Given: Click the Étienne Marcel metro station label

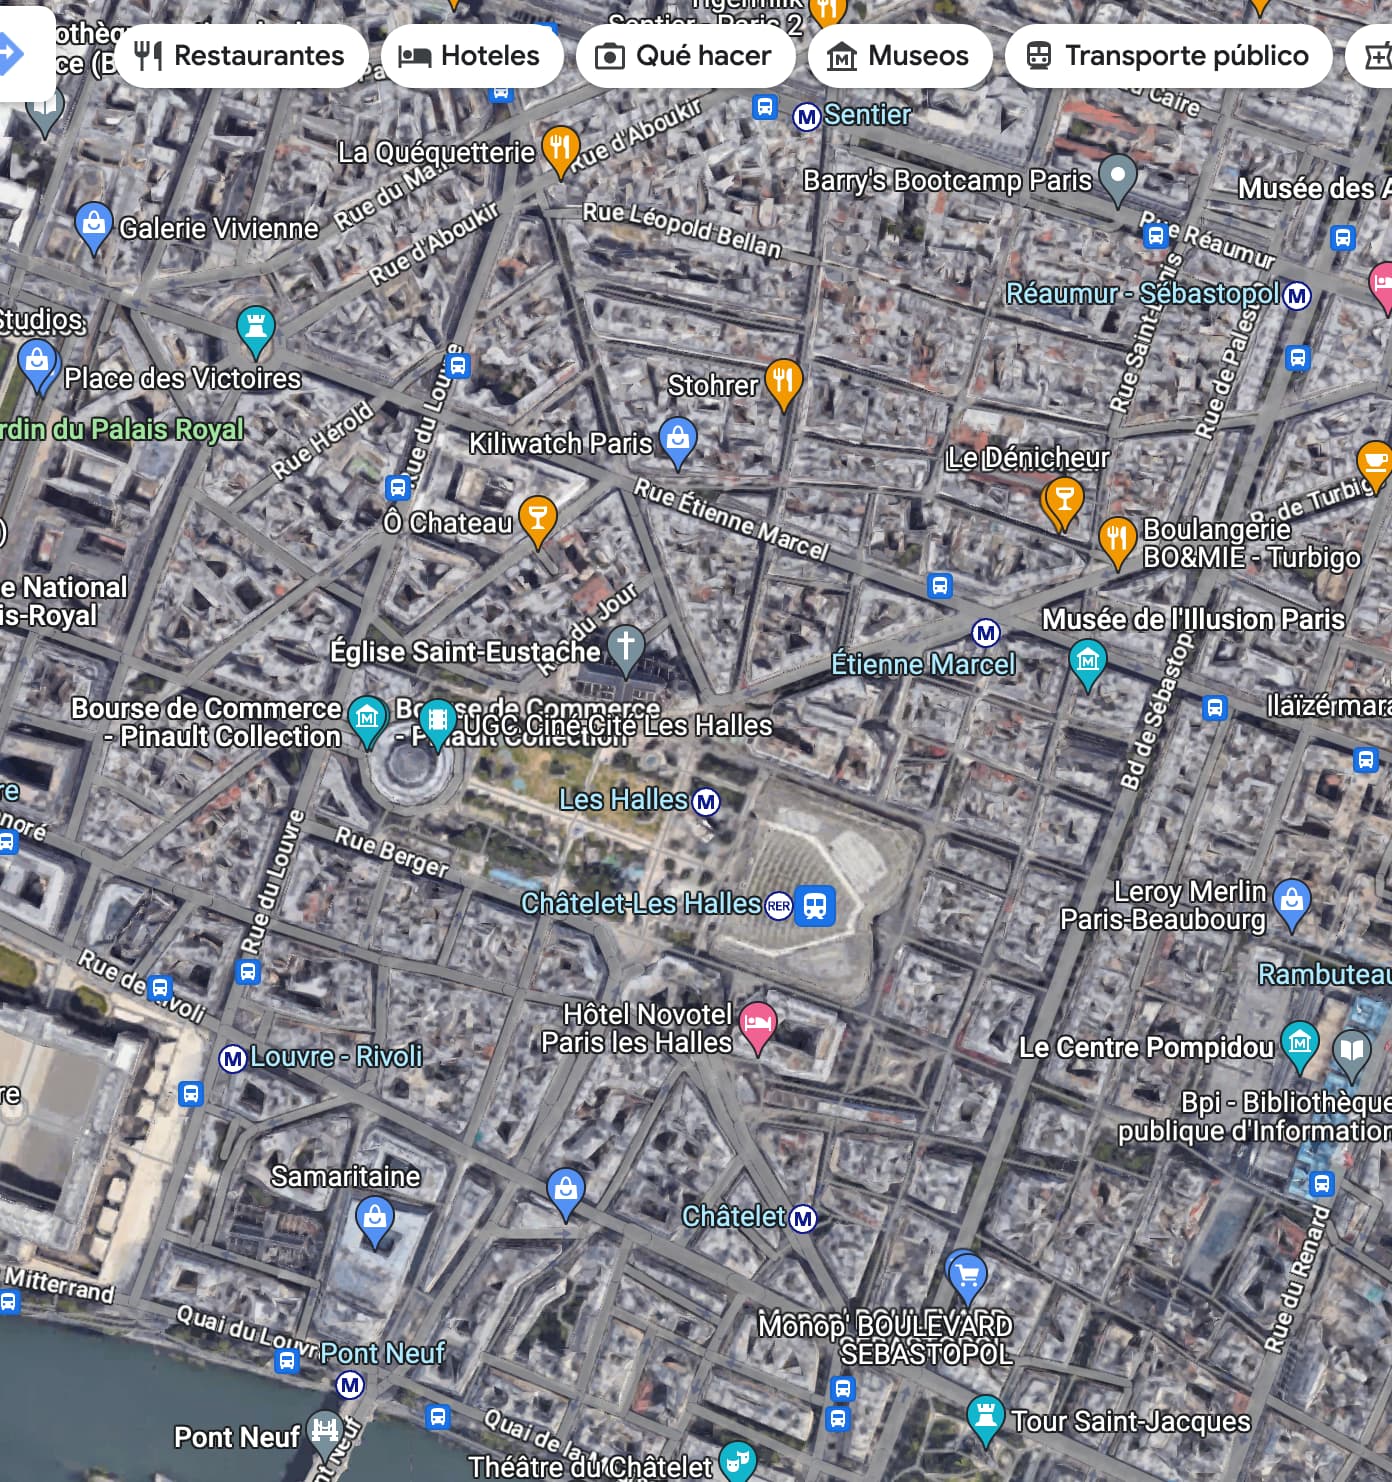Looking at the screenshot, I should coord(923,664).
